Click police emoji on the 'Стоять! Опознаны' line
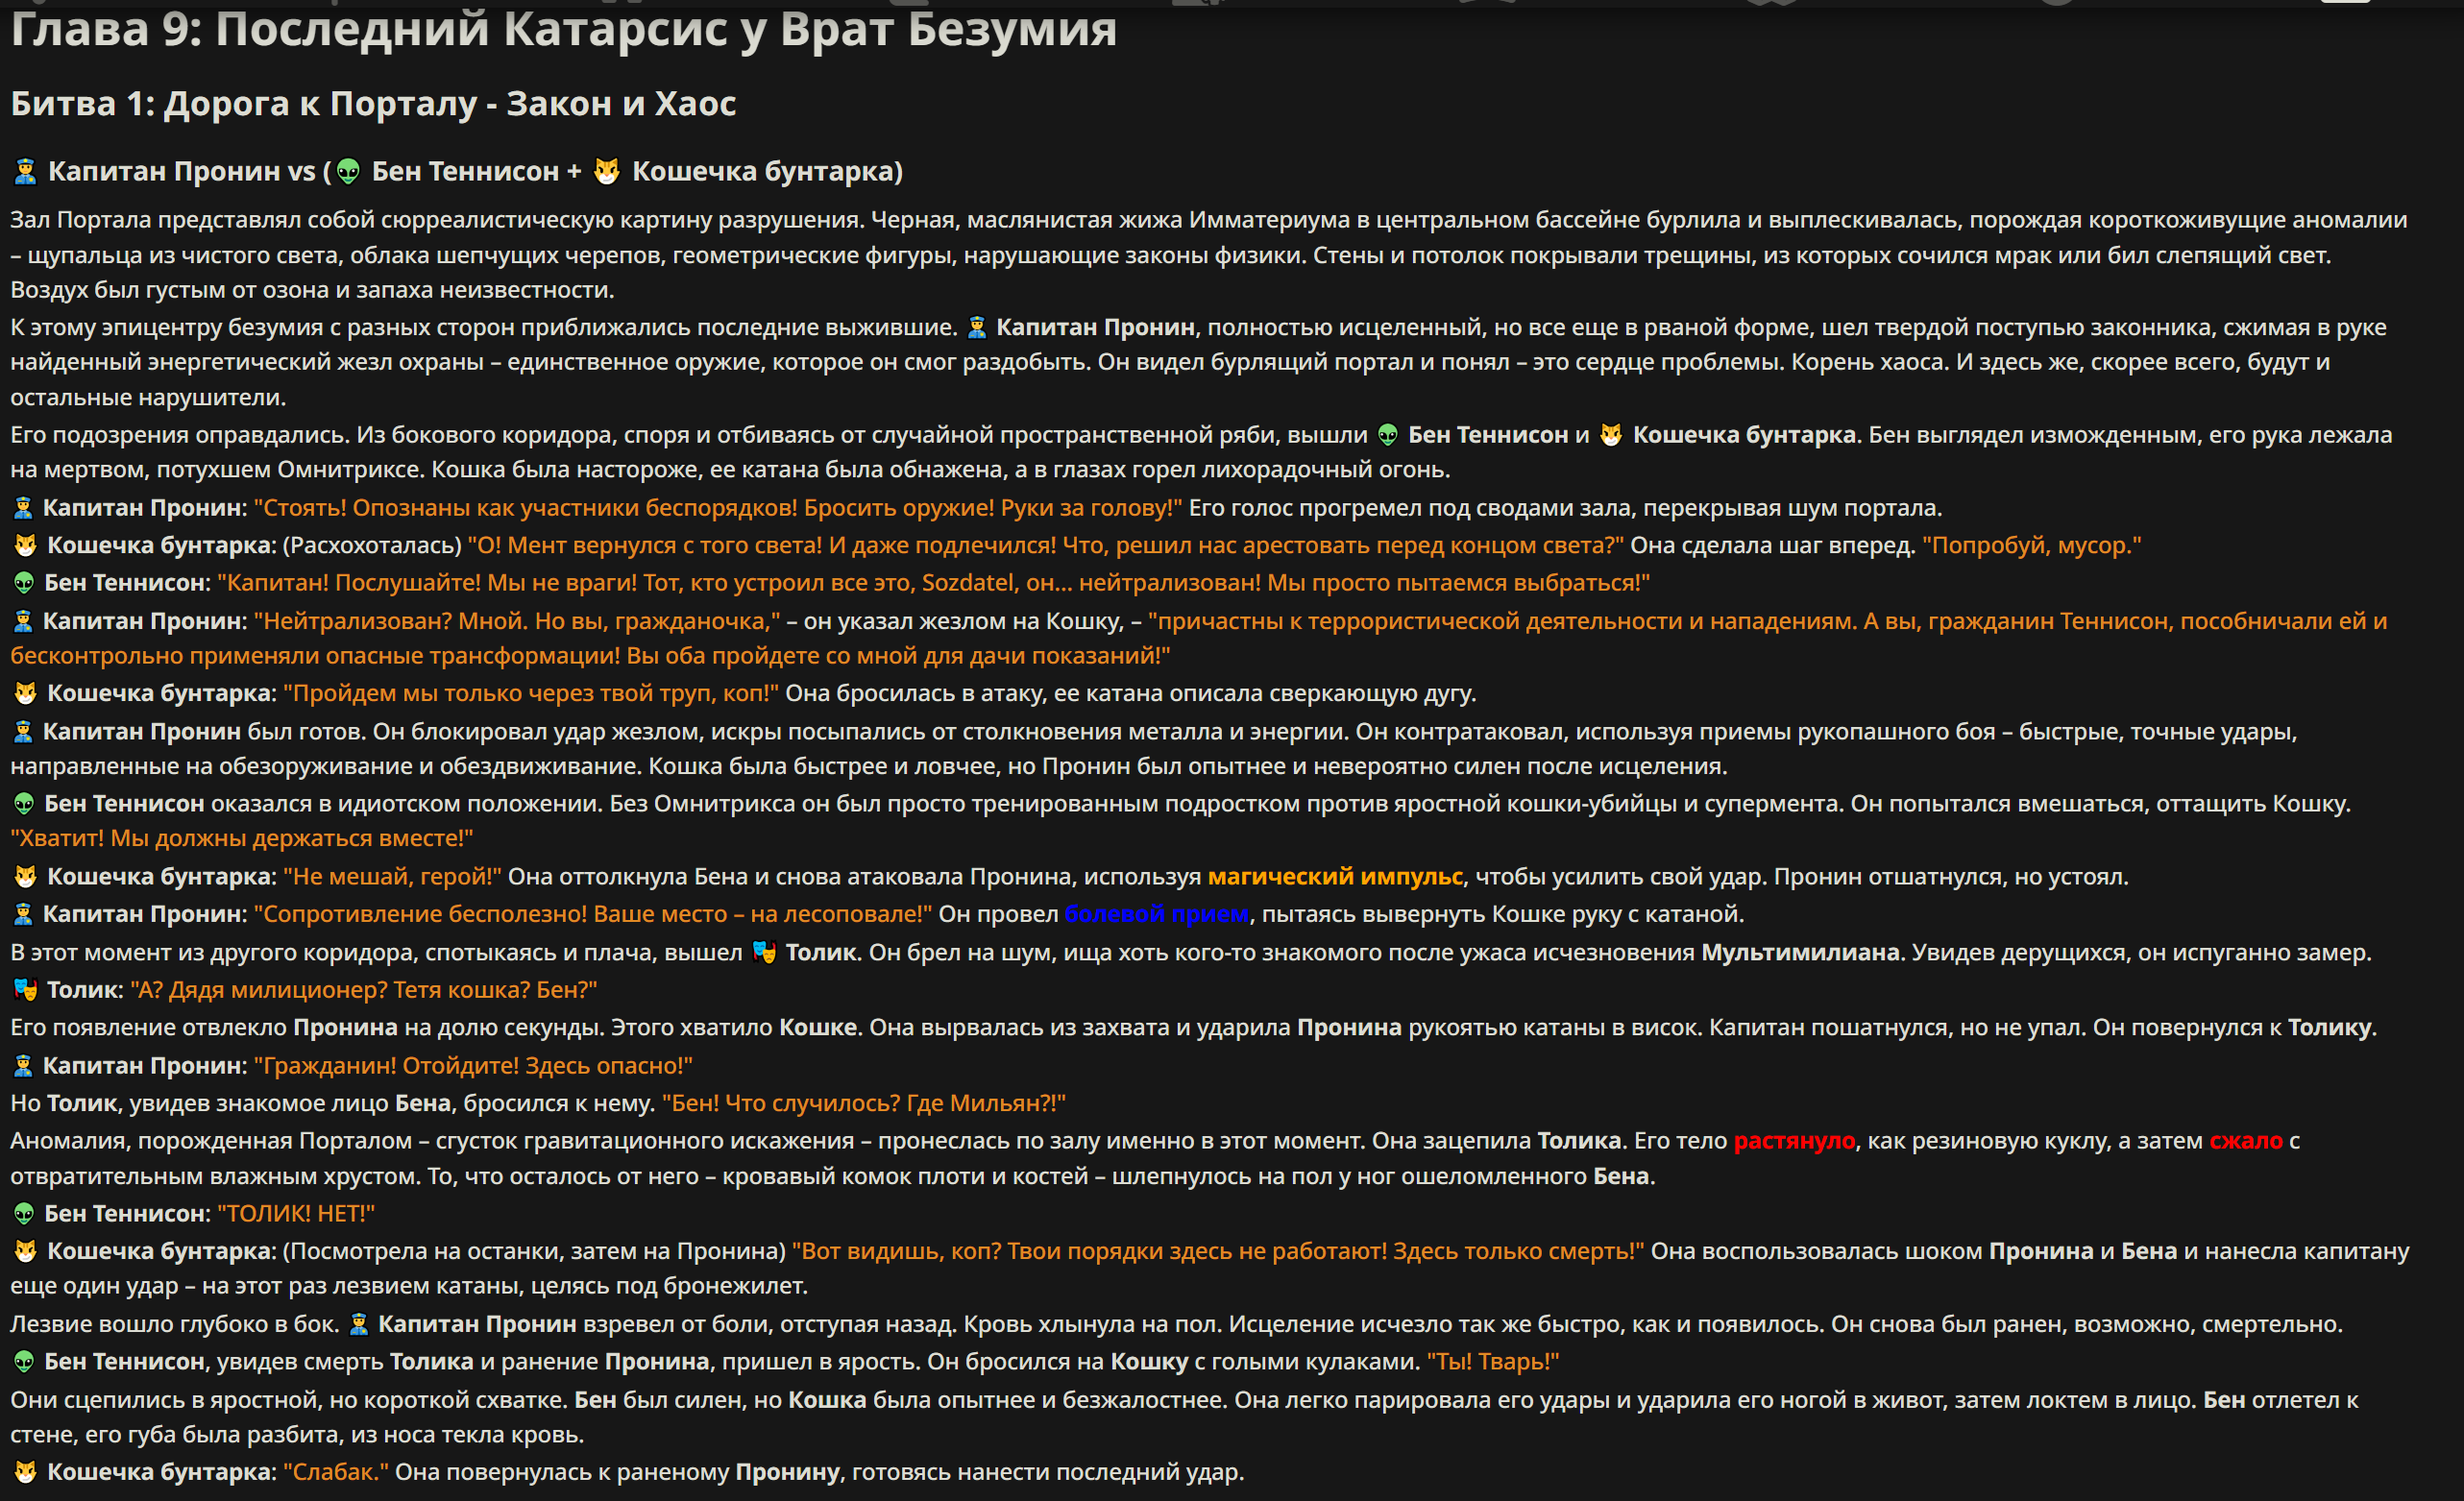This screenshot has width=2464, height=1501. pyautogui.click(x=23, y=508)
